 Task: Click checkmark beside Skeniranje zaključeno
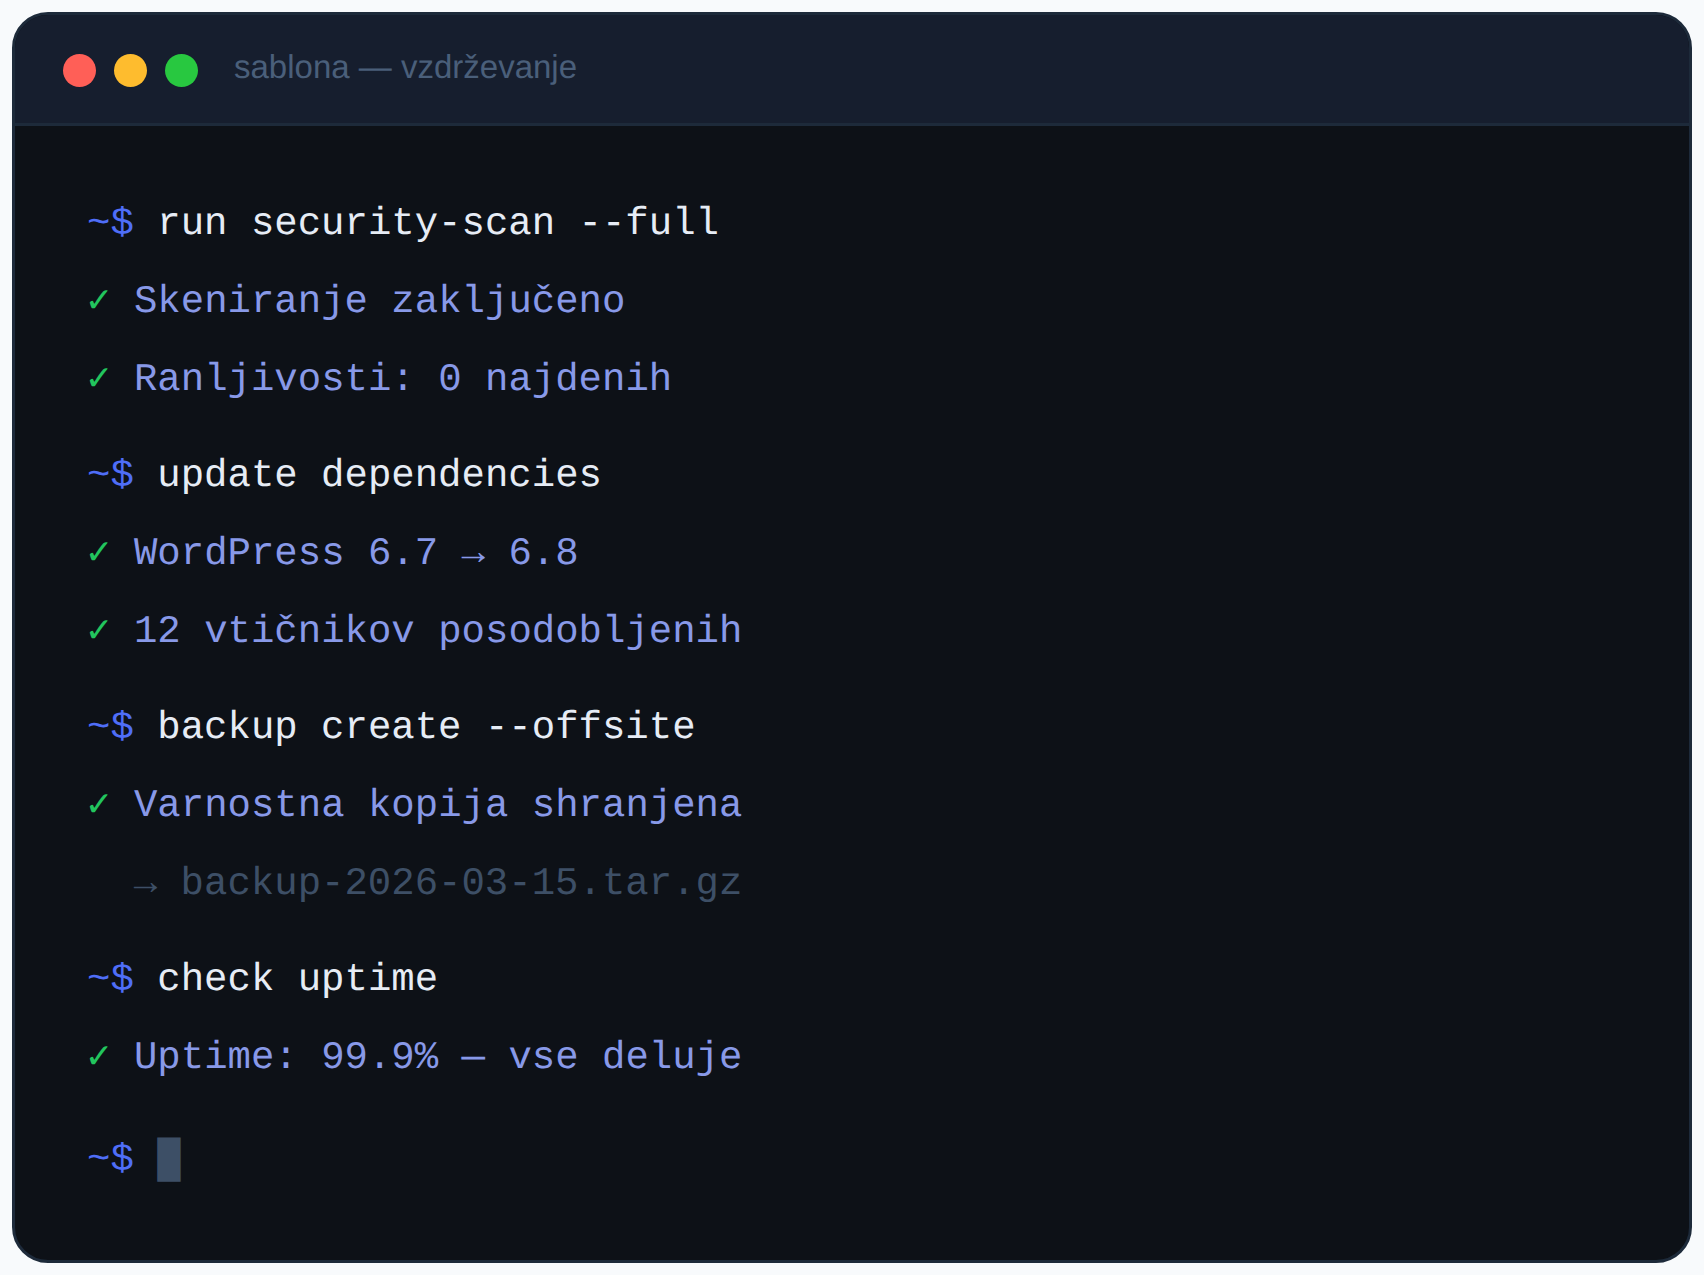tap(98, 300)
